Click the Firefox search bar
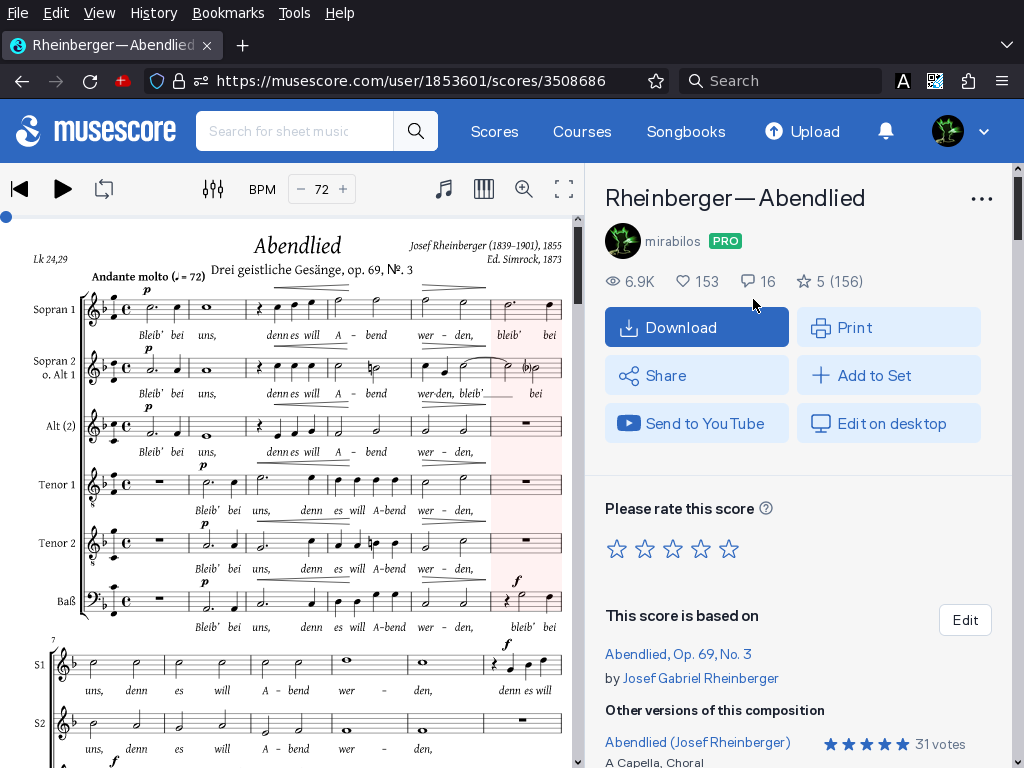The image size is (1024, 768). tap(780, 81)
